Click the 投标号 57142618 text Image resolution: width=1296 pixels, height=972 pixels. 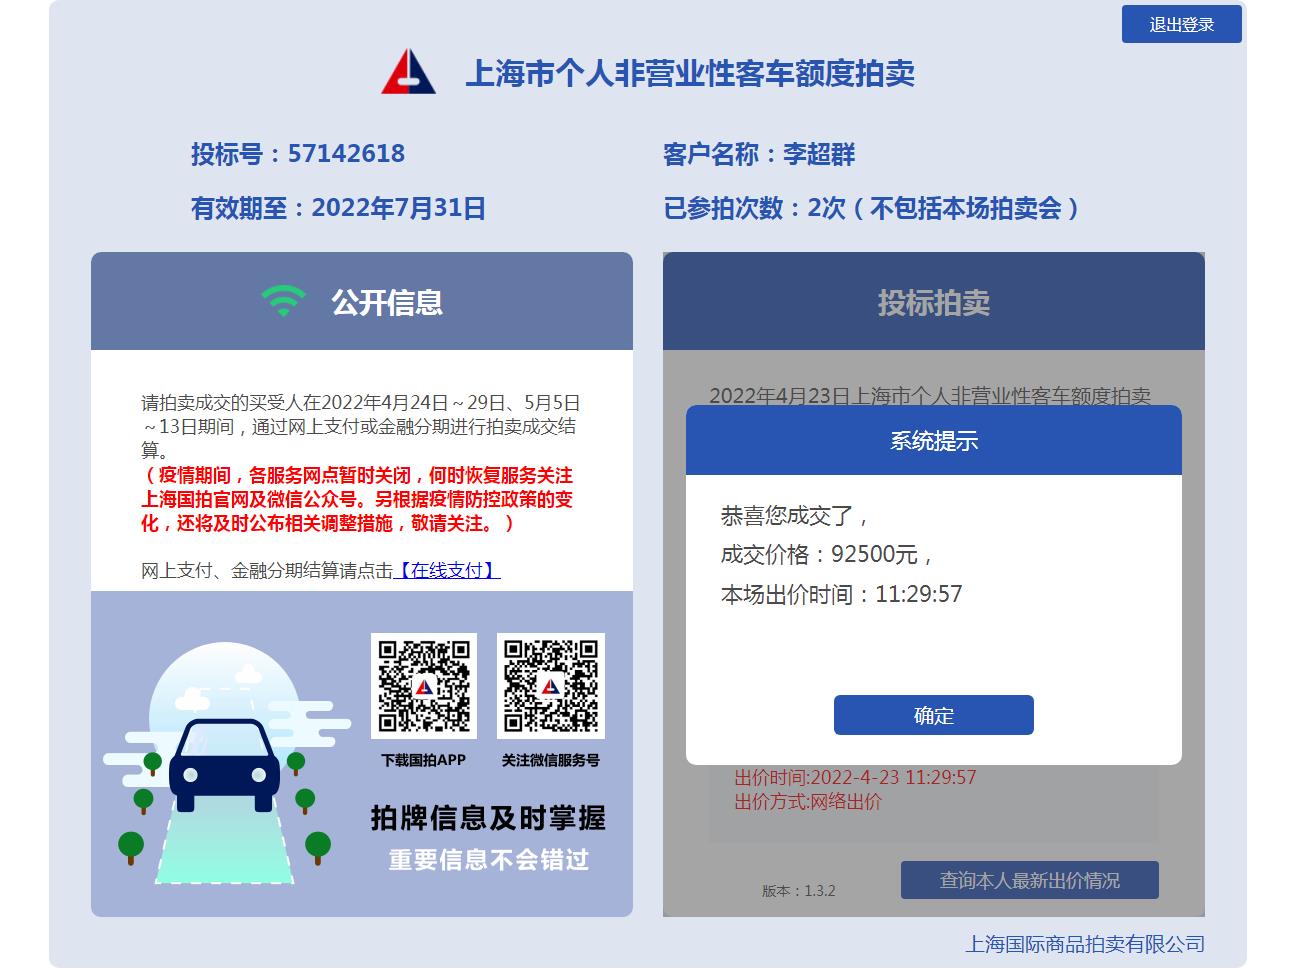(298, 154)
